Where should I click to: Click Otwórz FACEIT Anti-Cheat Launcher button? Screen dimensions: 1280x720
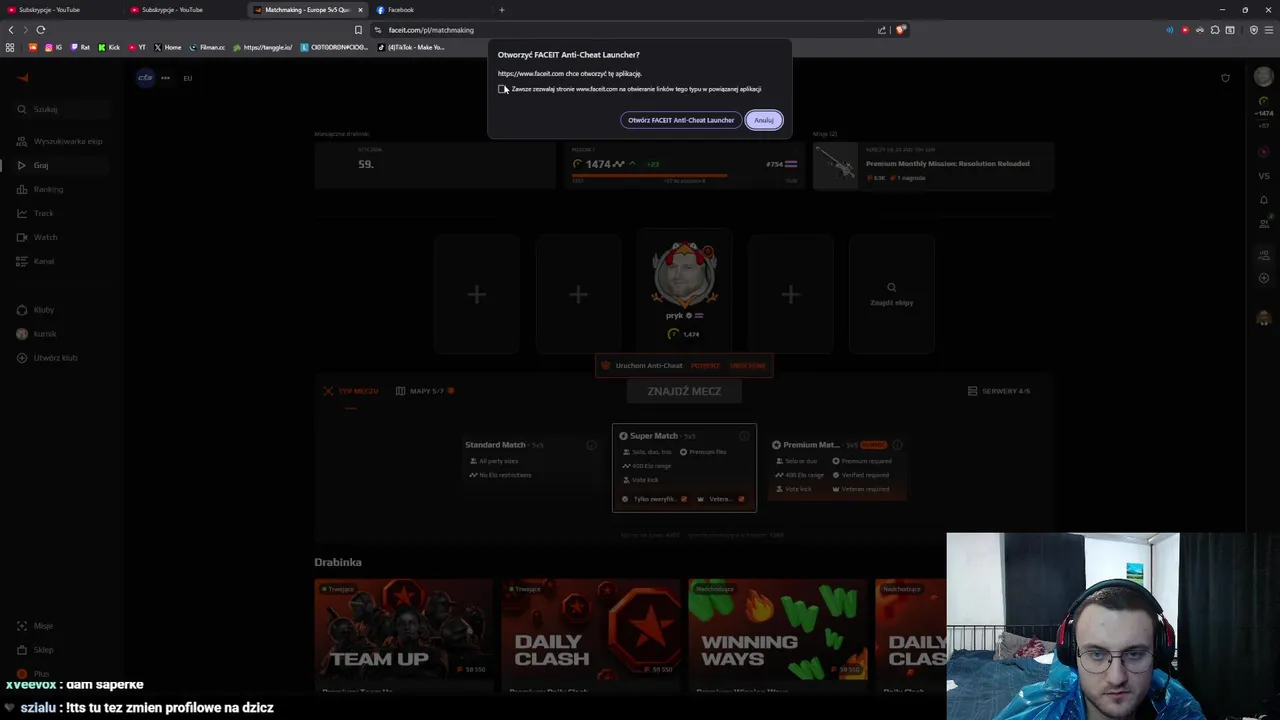coord(681,120)
